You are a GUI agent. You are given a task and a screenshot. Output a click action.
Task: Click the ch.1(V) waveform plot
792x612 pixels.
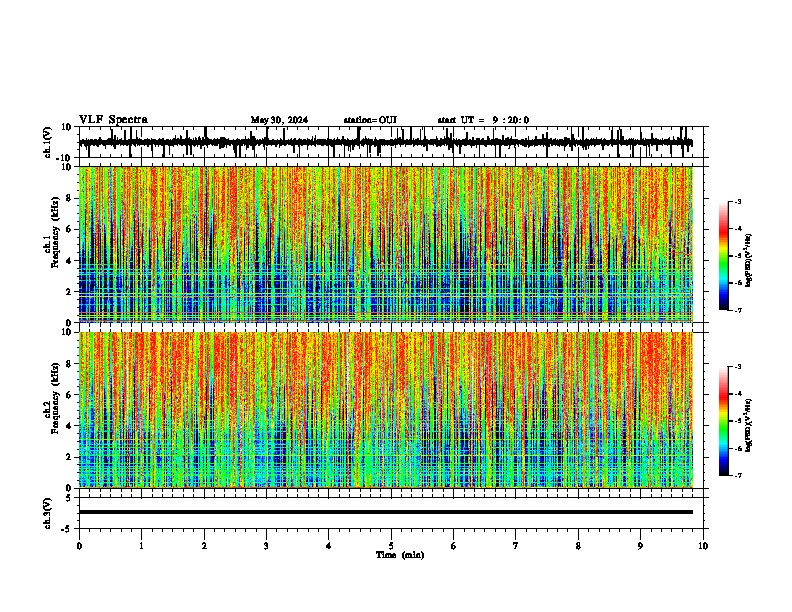(391, 142)
